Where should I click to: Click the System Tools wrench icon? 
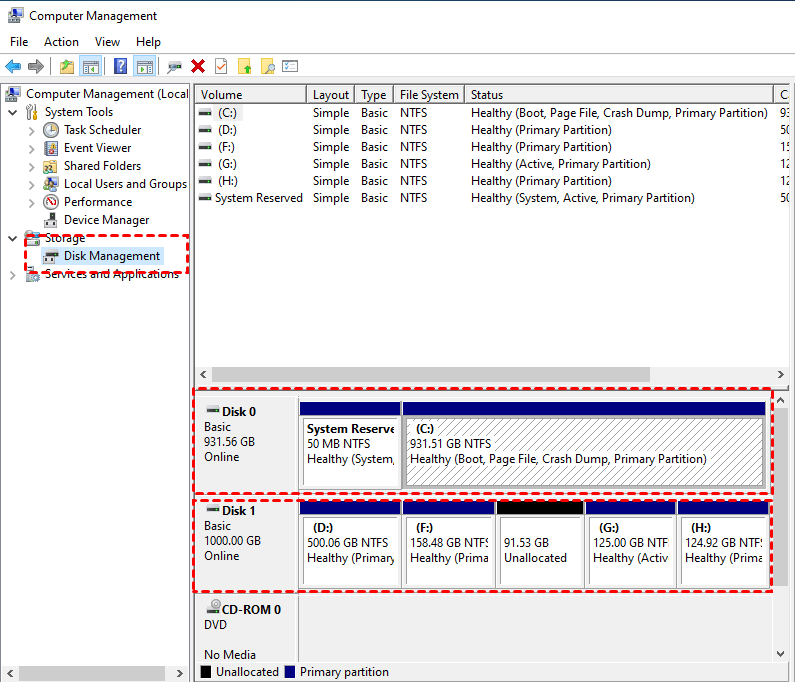32,112
